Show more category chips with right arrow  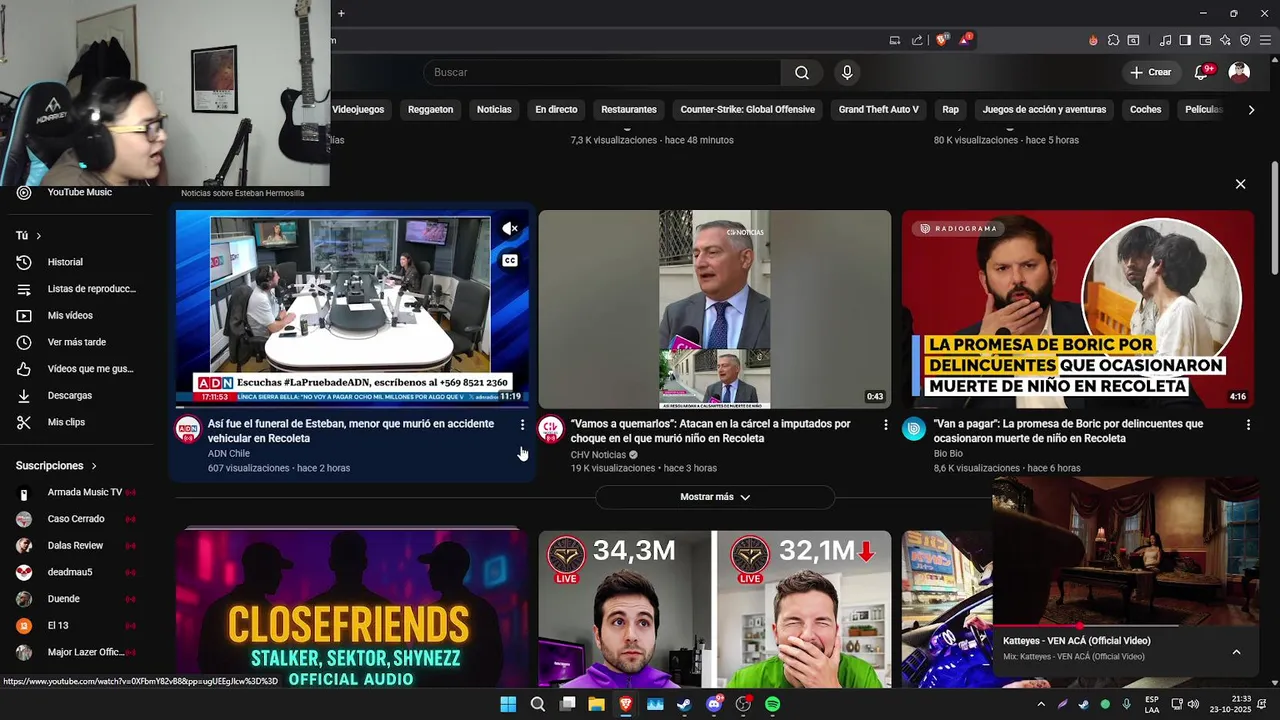[1251, 110]
